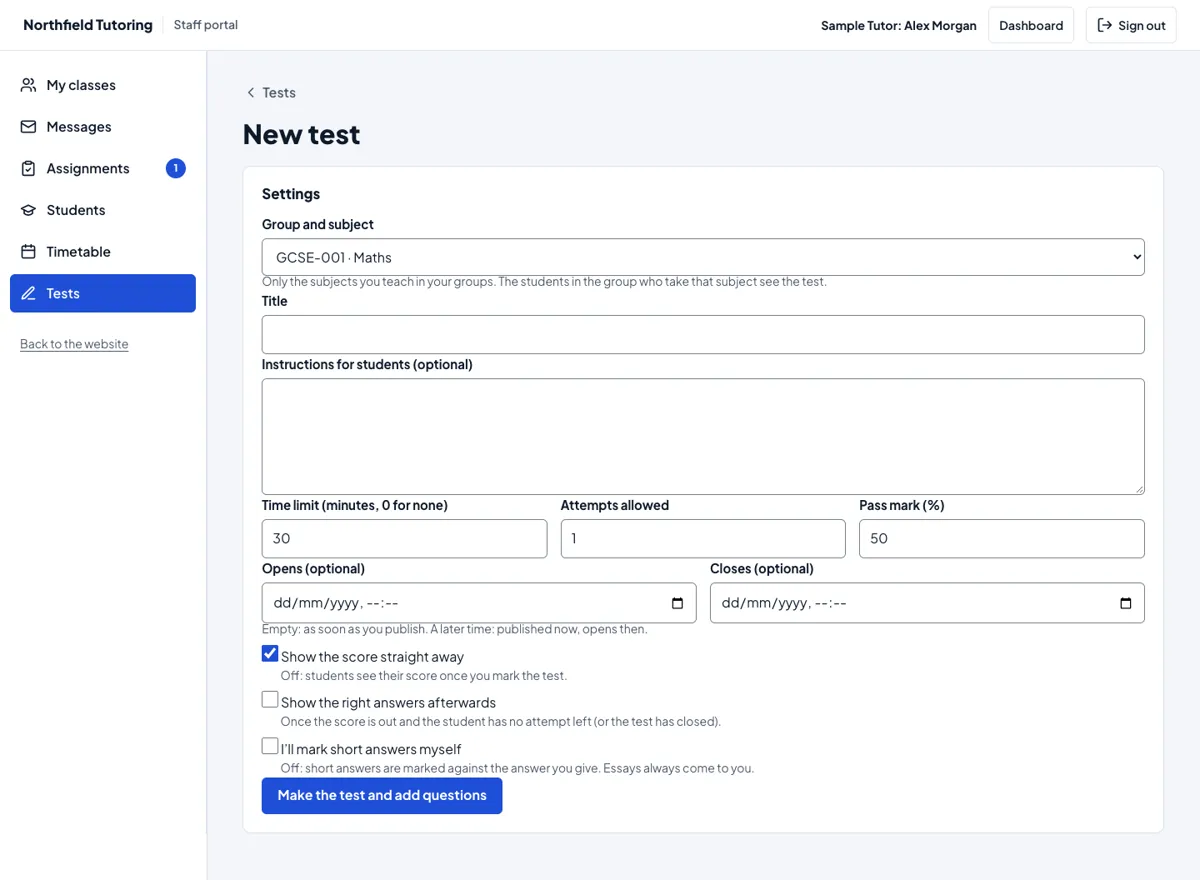Click the Assignments notification badge showing 1
Screen dimensions: 1200x880
[176, 168]
